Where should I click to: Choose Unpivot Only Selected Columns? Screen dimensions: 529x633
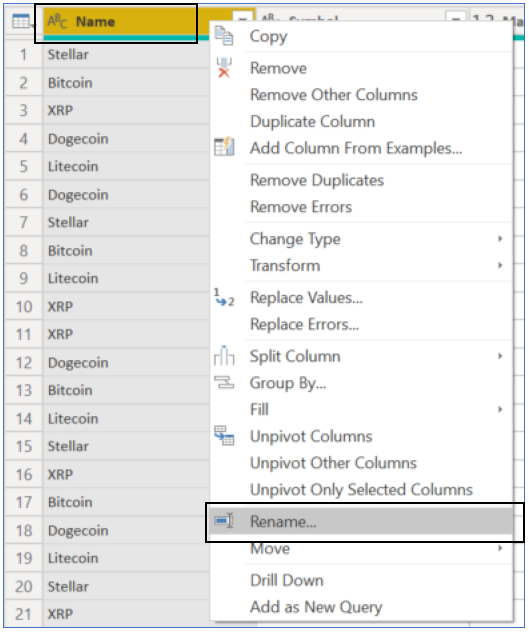tap(361, 490)
